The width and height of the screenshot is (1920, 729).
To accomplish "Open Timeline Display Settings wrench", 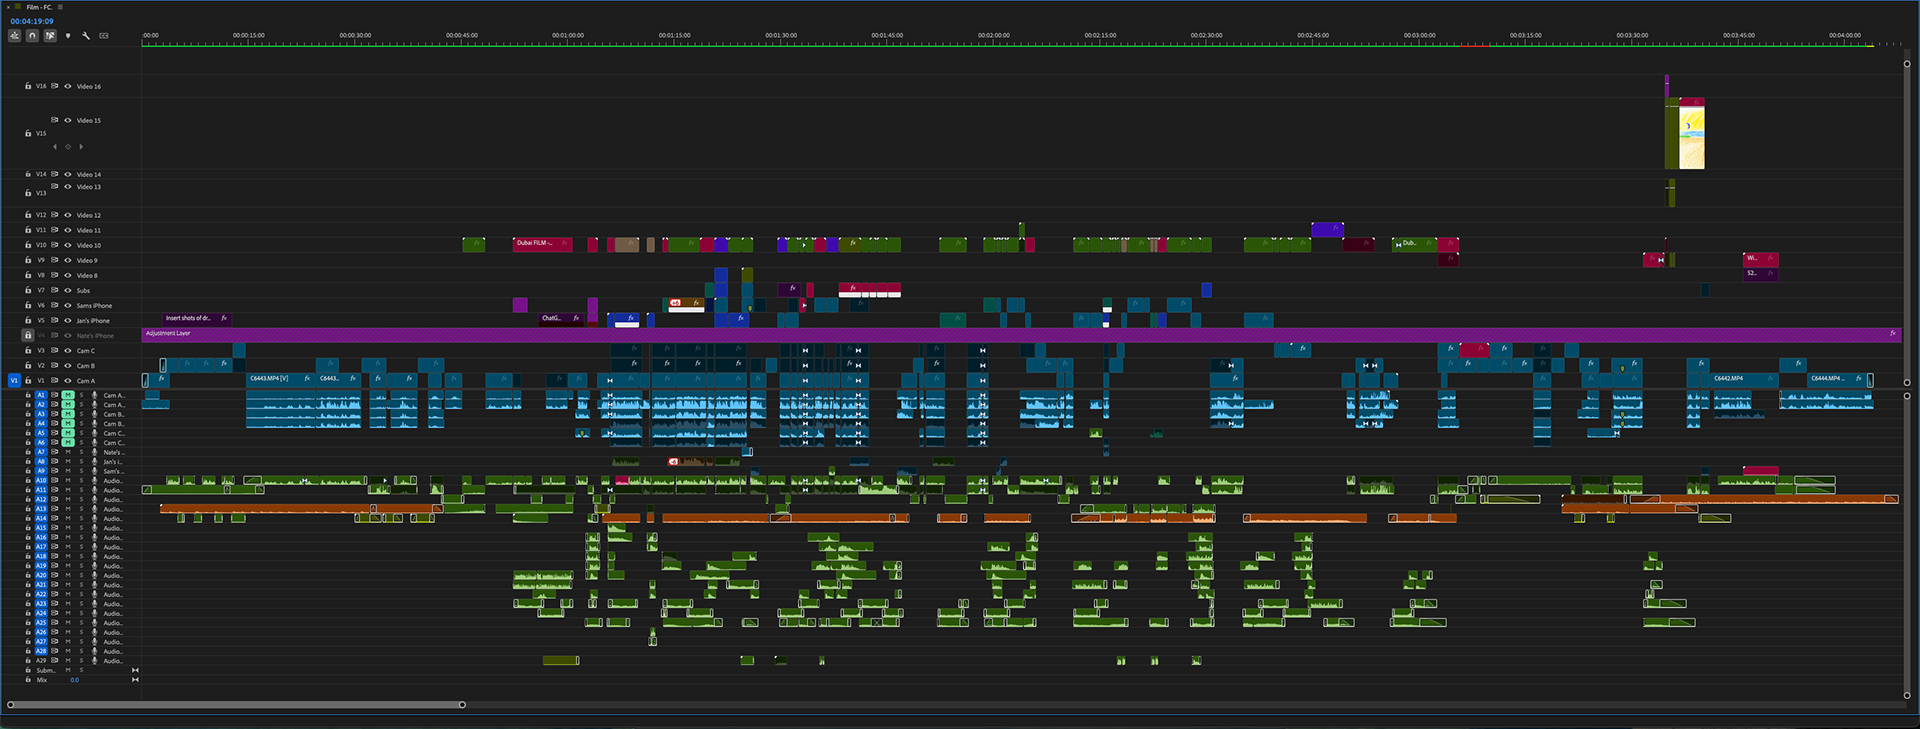I will [86, 36].
